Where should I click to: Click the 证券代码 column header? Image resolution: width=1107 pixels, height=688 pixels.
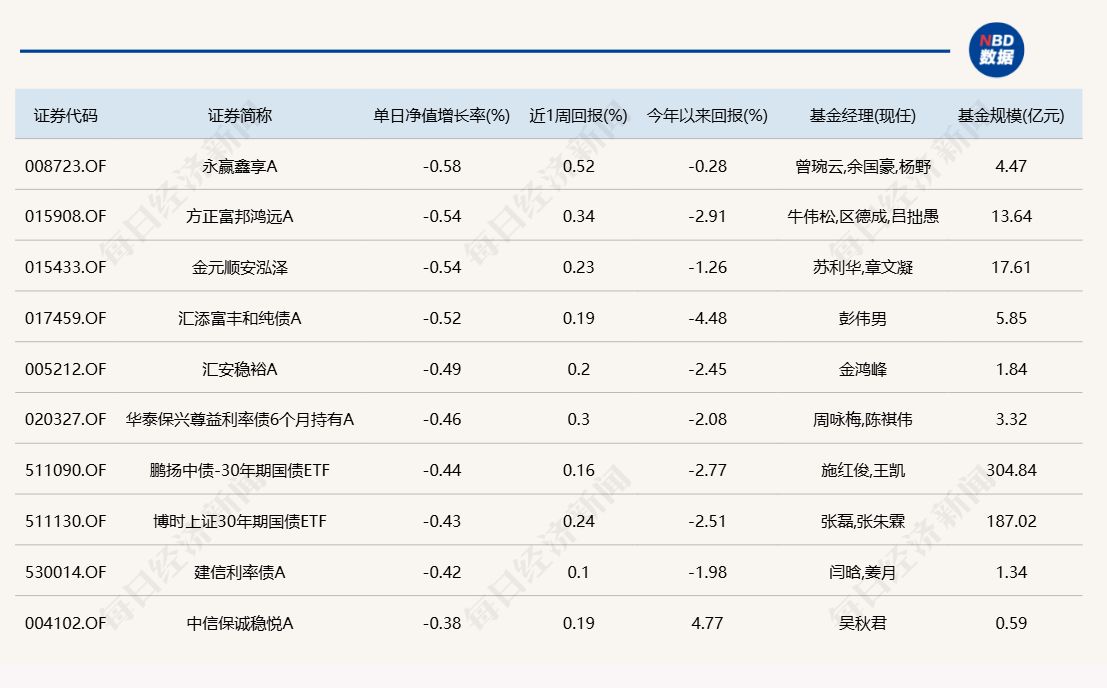[66, 115]
